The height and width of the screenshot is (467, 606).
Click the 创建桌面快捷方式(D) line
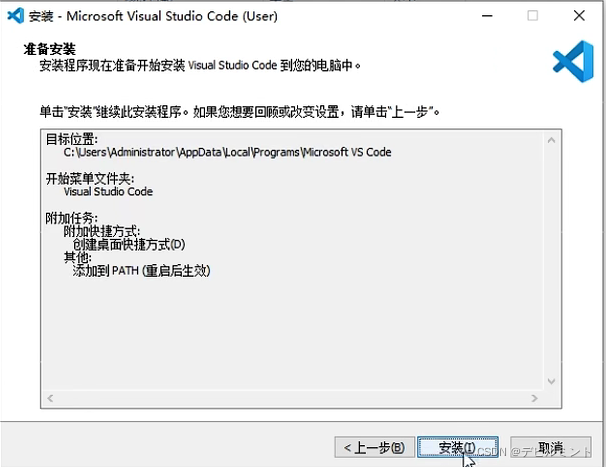tap(129, 244)
